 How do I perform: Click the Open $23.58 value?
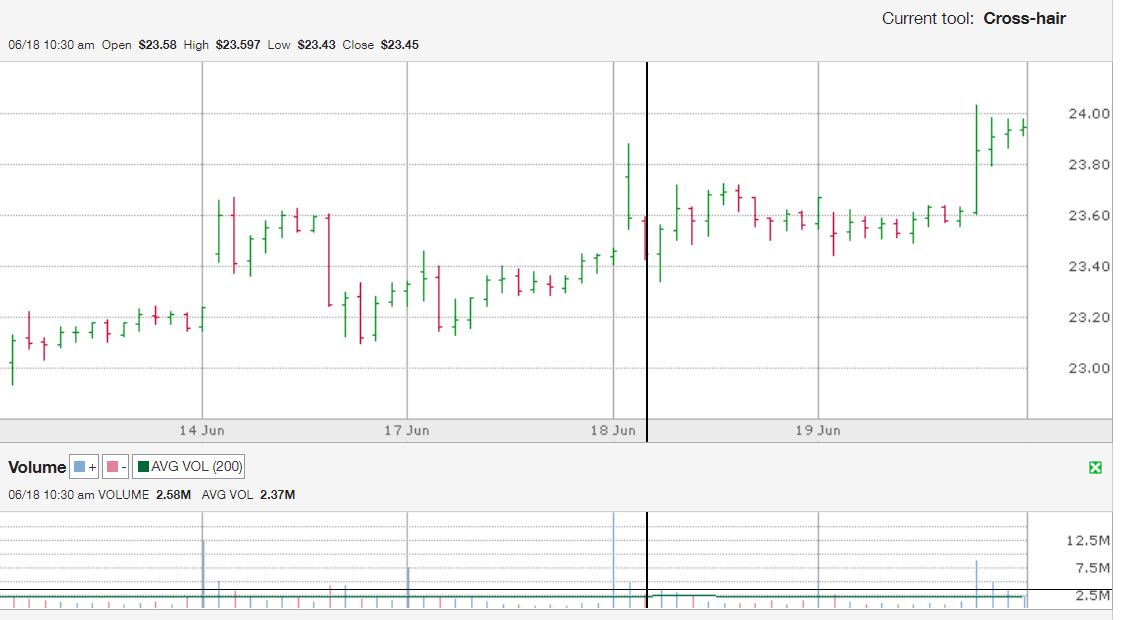[x=157, y=44]
